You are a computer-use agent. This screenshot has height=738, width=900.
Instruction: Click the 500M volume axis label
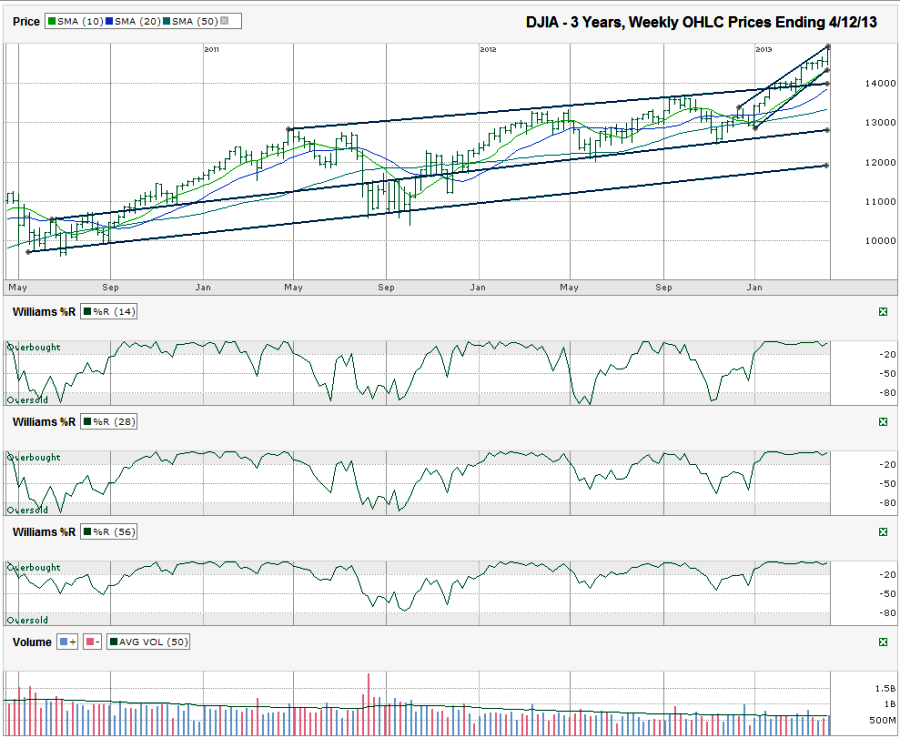882,720
